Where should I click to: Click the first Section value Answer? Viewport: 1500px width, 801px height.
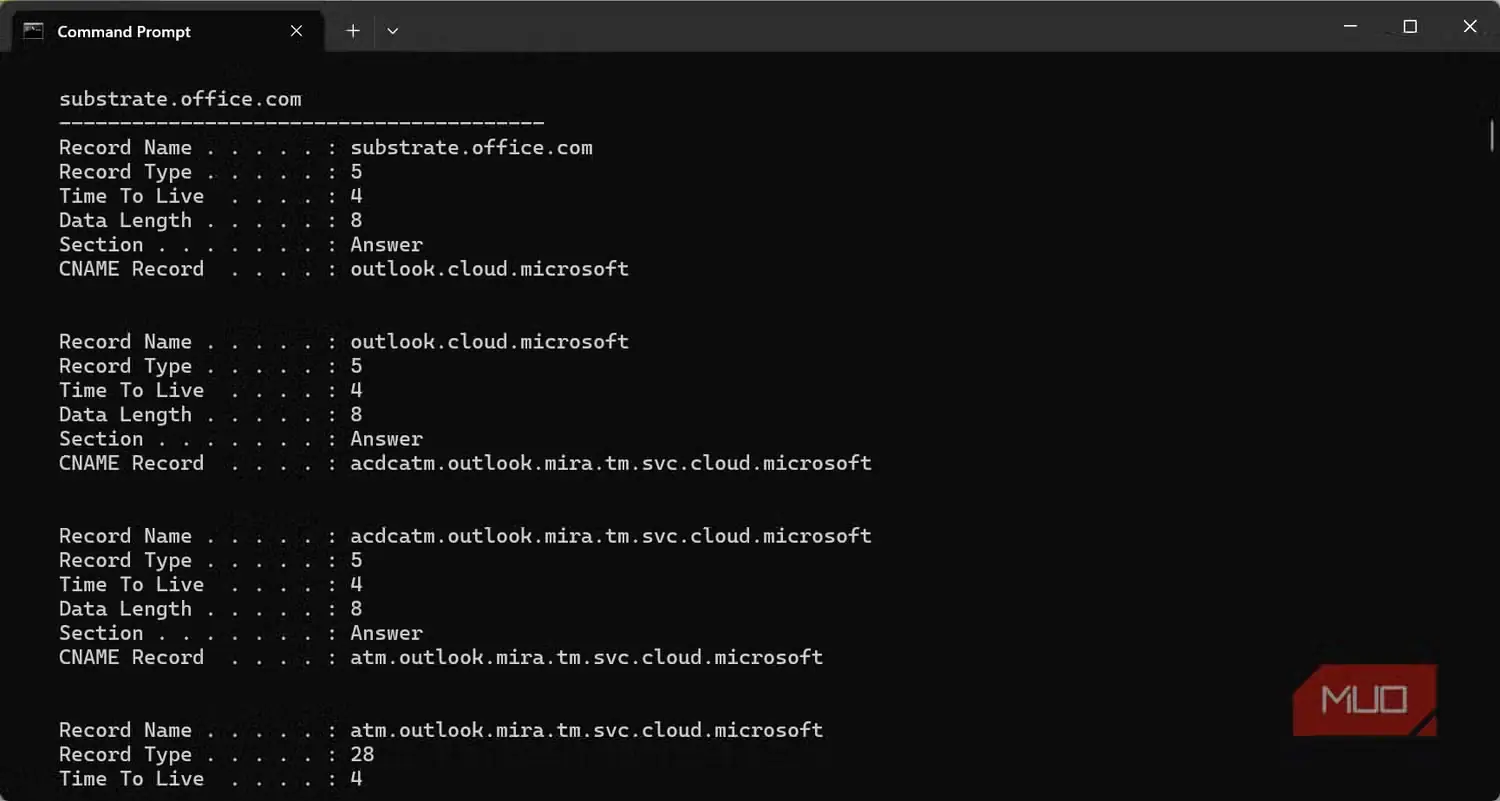pos(386,244)
